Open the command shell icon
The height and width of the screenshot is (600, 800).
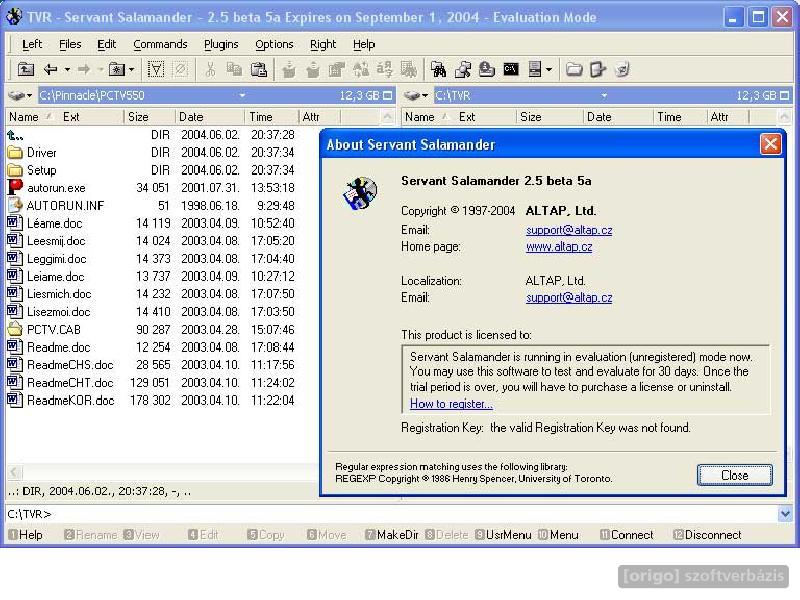[x=511, y=69]
